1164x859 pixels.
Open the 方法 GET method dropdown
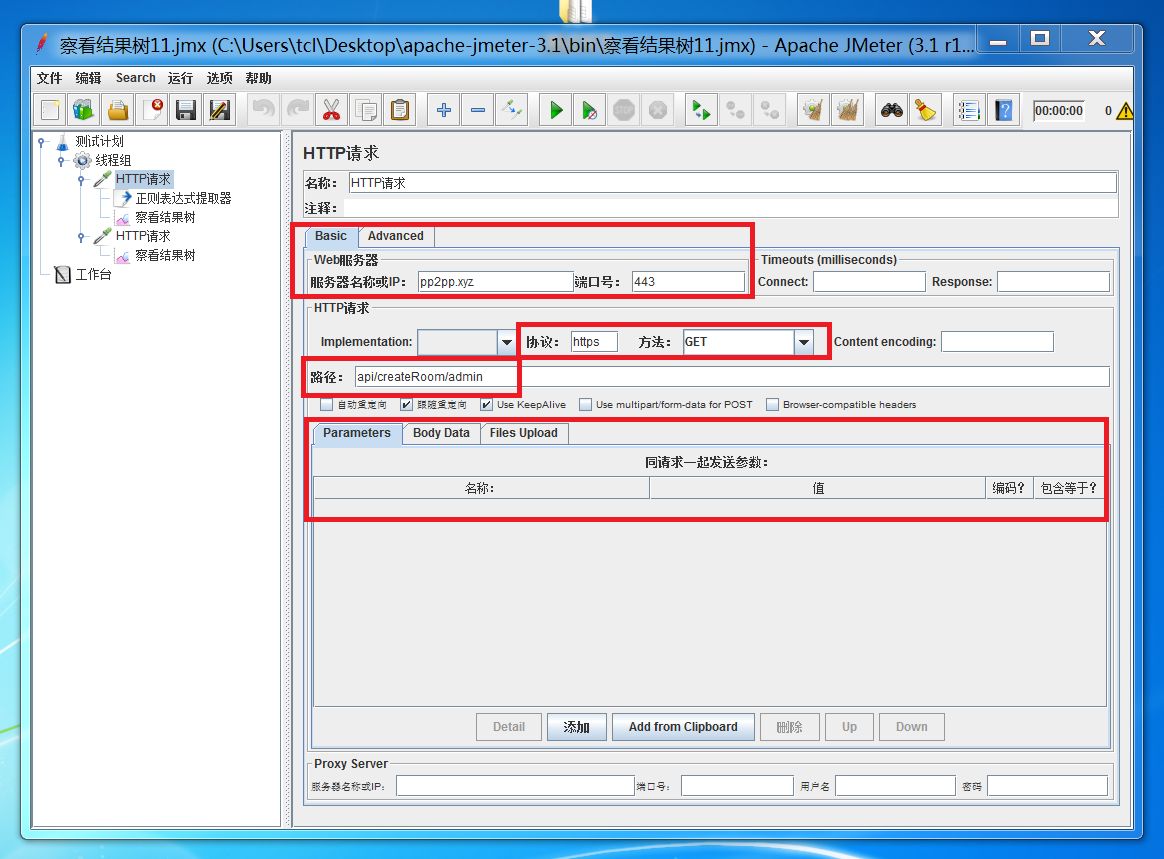803,342
